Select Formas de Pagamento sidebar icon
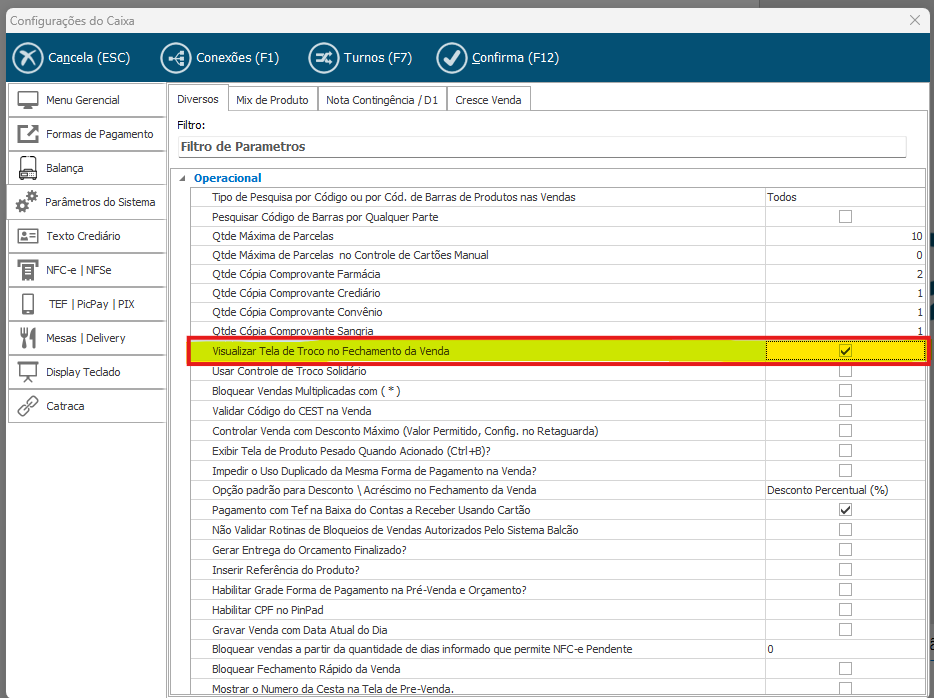 coord(28,134)
